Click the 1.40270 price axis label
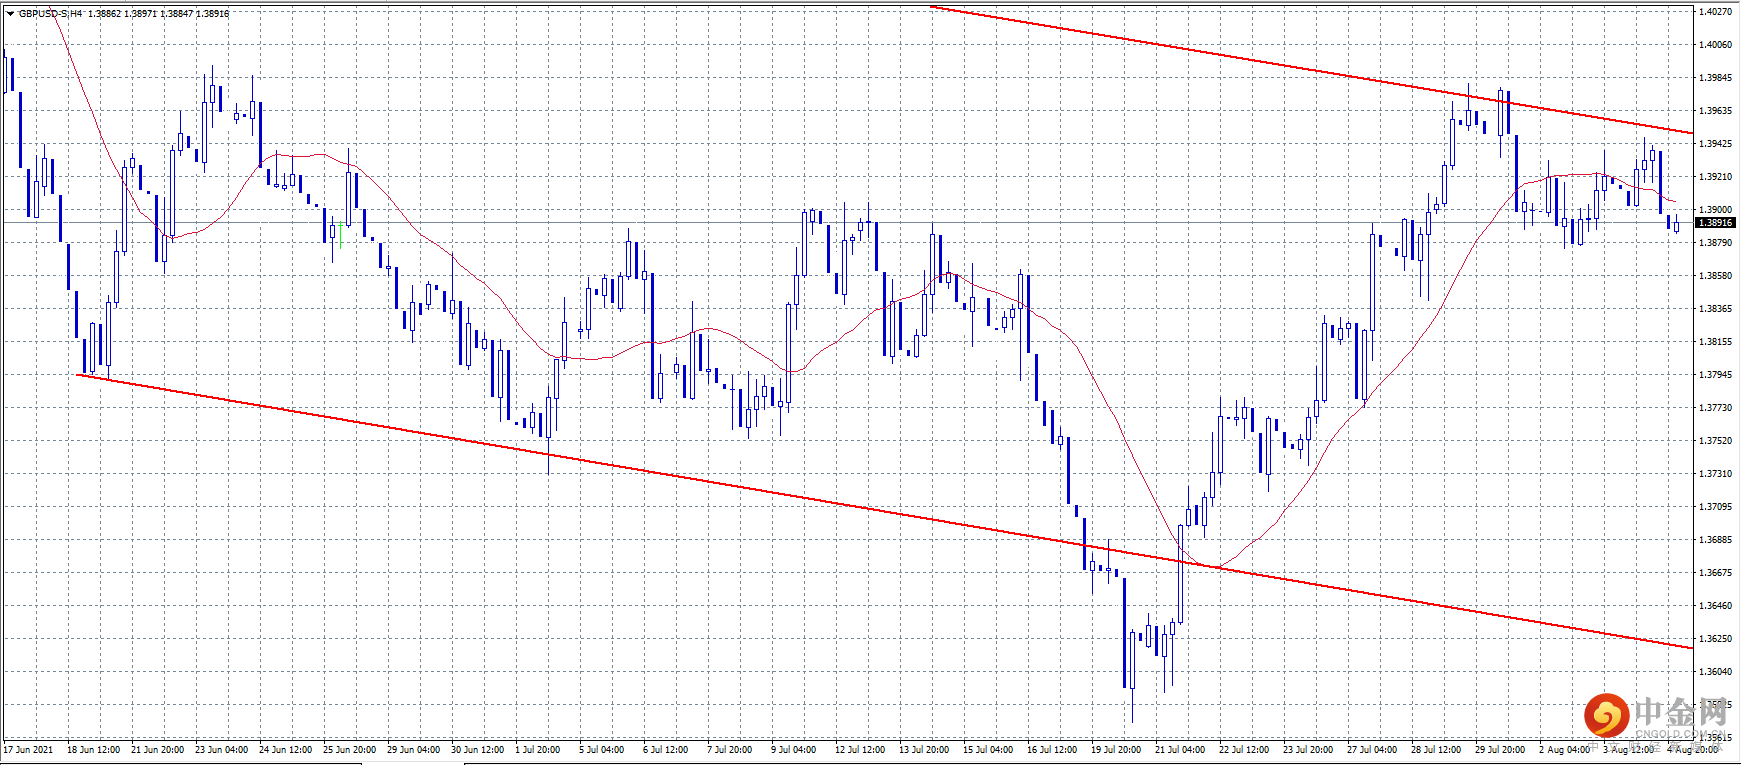1741x765 pixels. (1715, 12)
